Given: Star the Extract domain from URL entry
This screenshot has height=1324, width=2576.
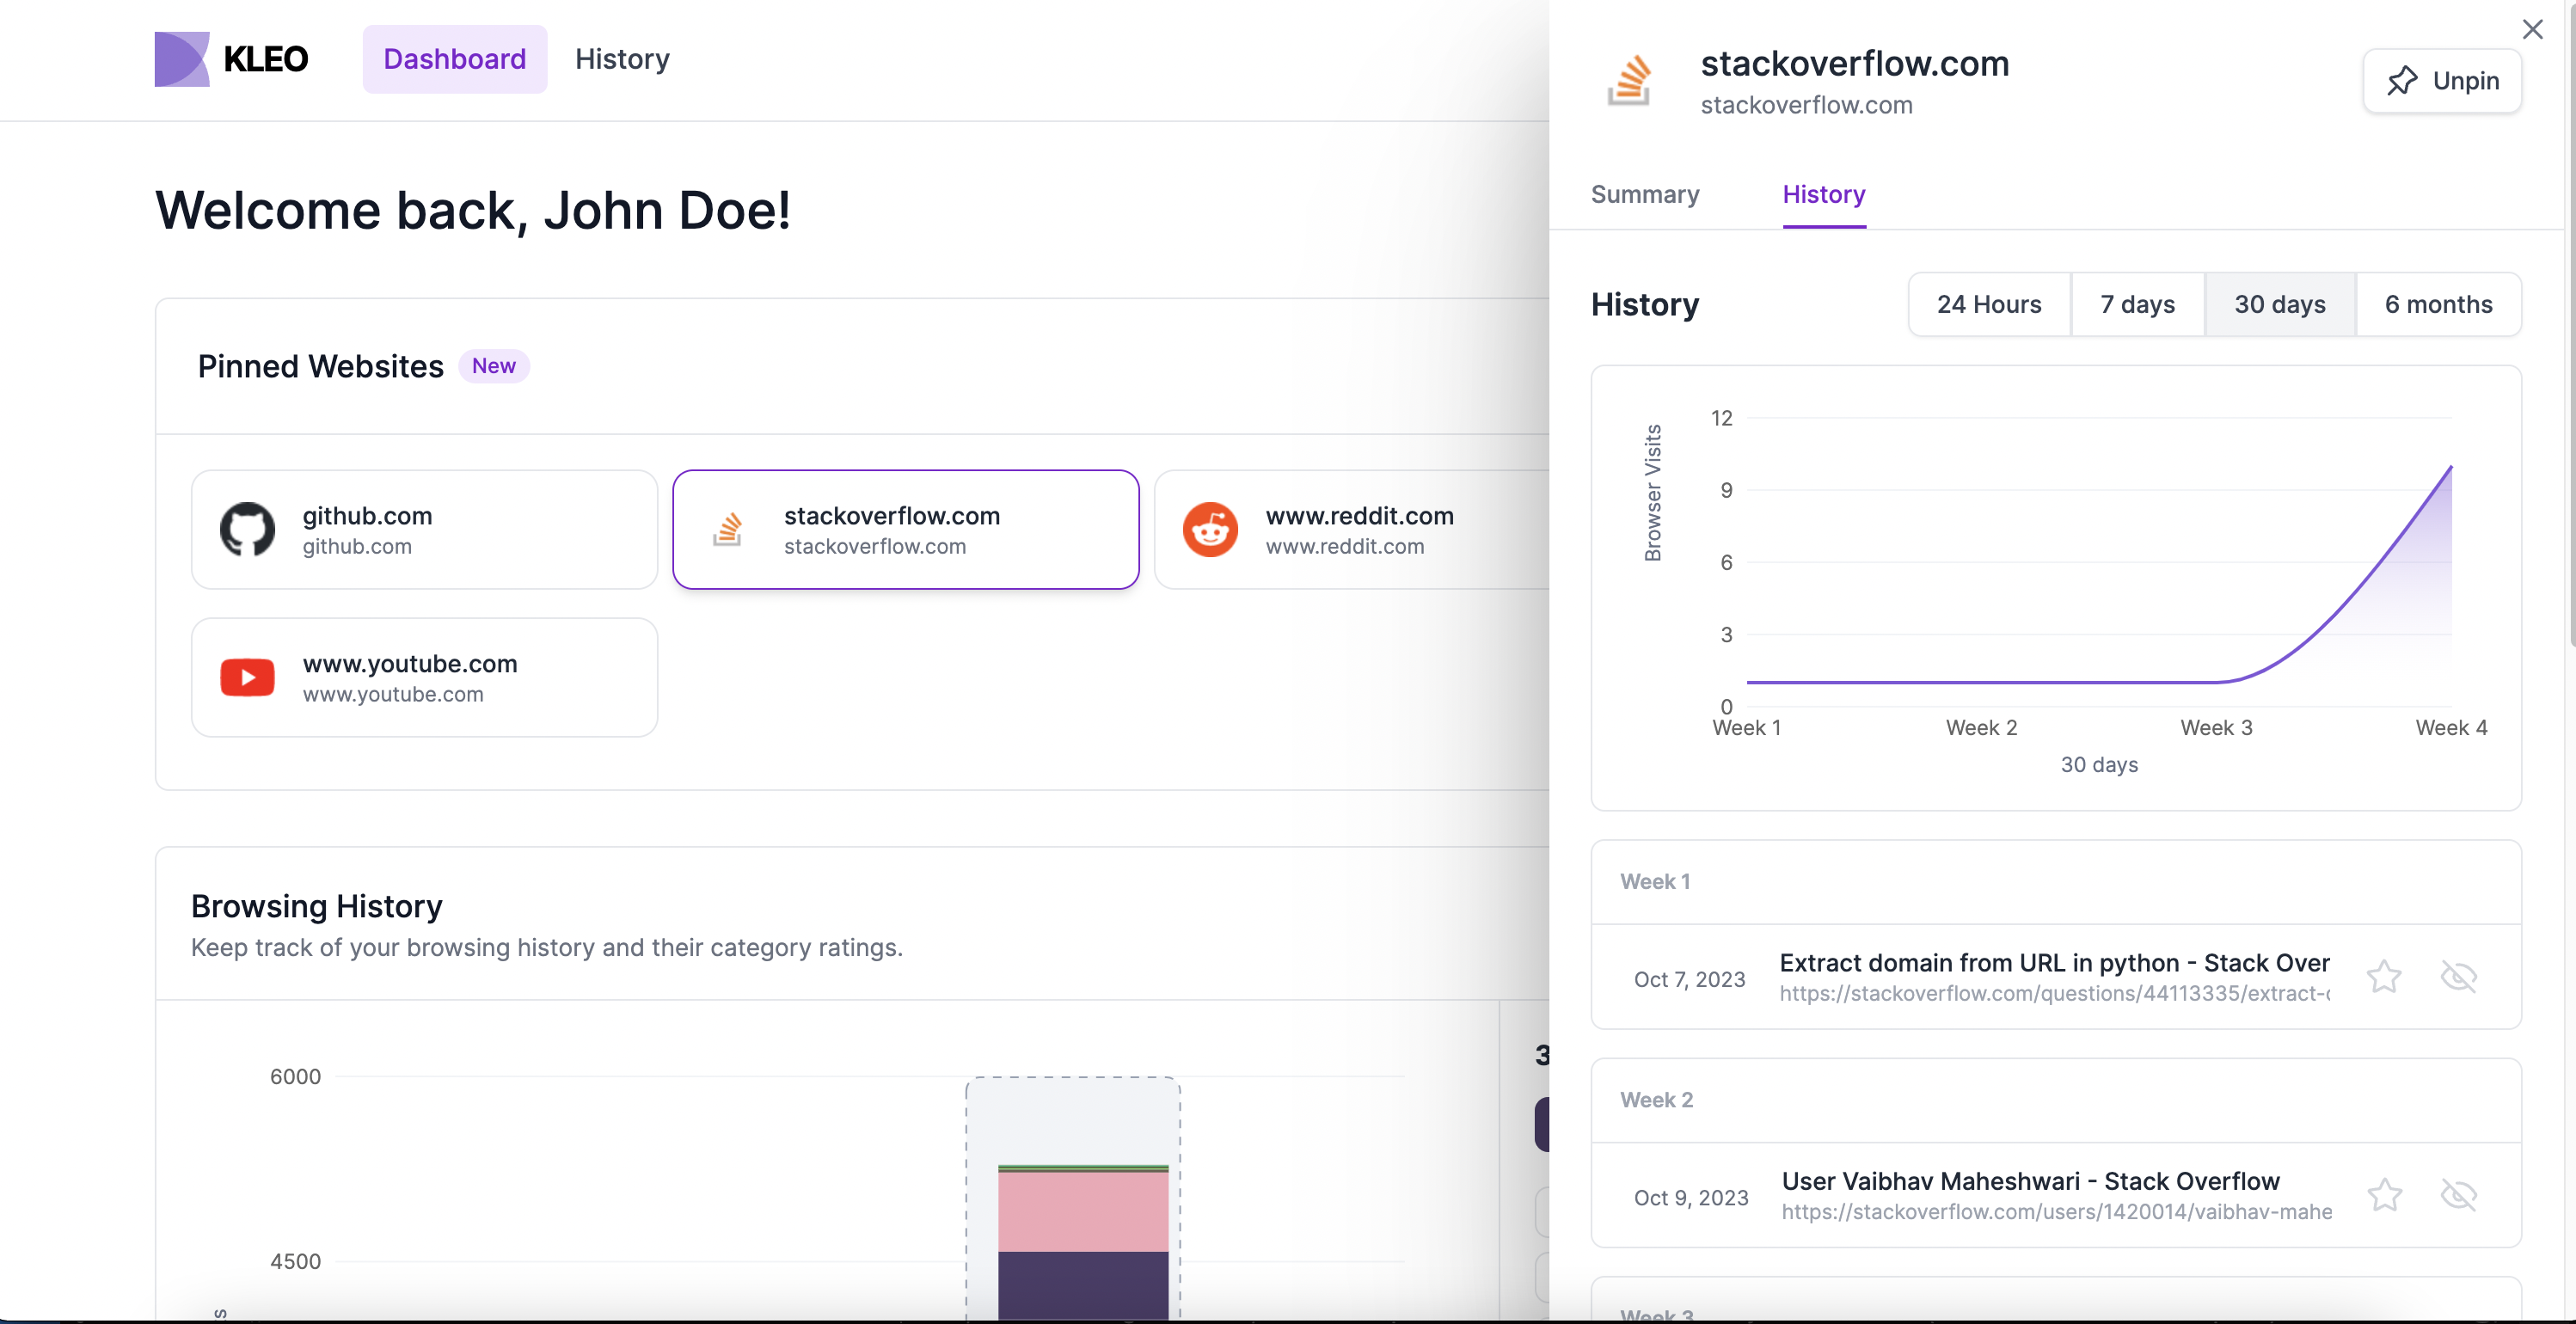Looking at the screenshot, I should (x=2384, y=977).
